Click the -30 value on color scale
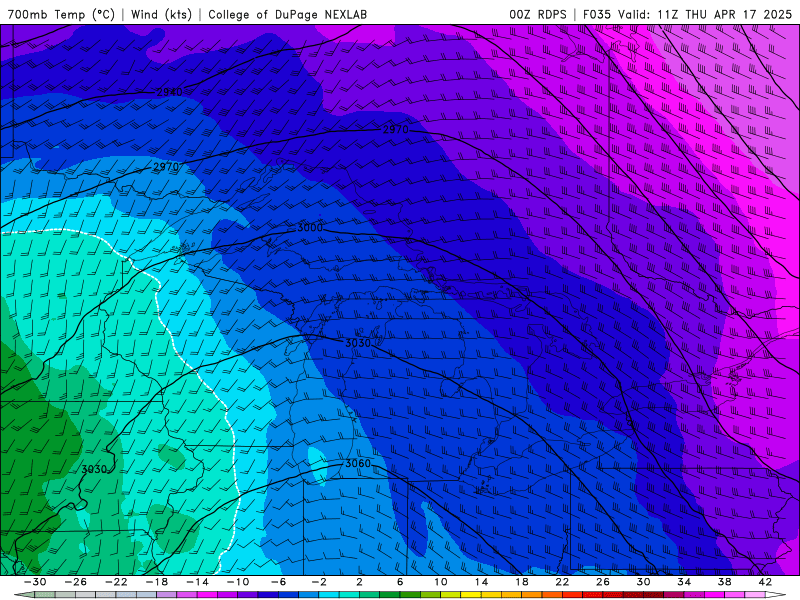Image resolution: width=800 pixels, height=600 pixels. 35,582
